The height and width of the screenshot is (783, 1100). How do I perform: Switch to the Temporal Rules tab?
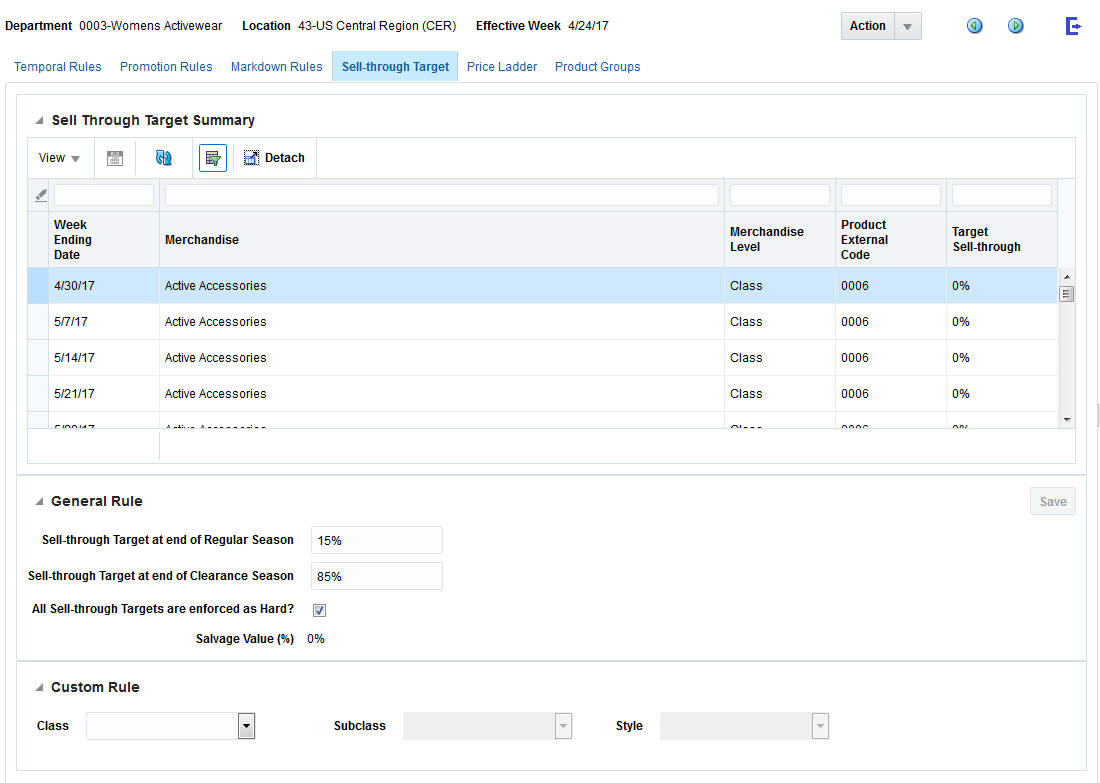pyautogui.click(x=58, y=67)
